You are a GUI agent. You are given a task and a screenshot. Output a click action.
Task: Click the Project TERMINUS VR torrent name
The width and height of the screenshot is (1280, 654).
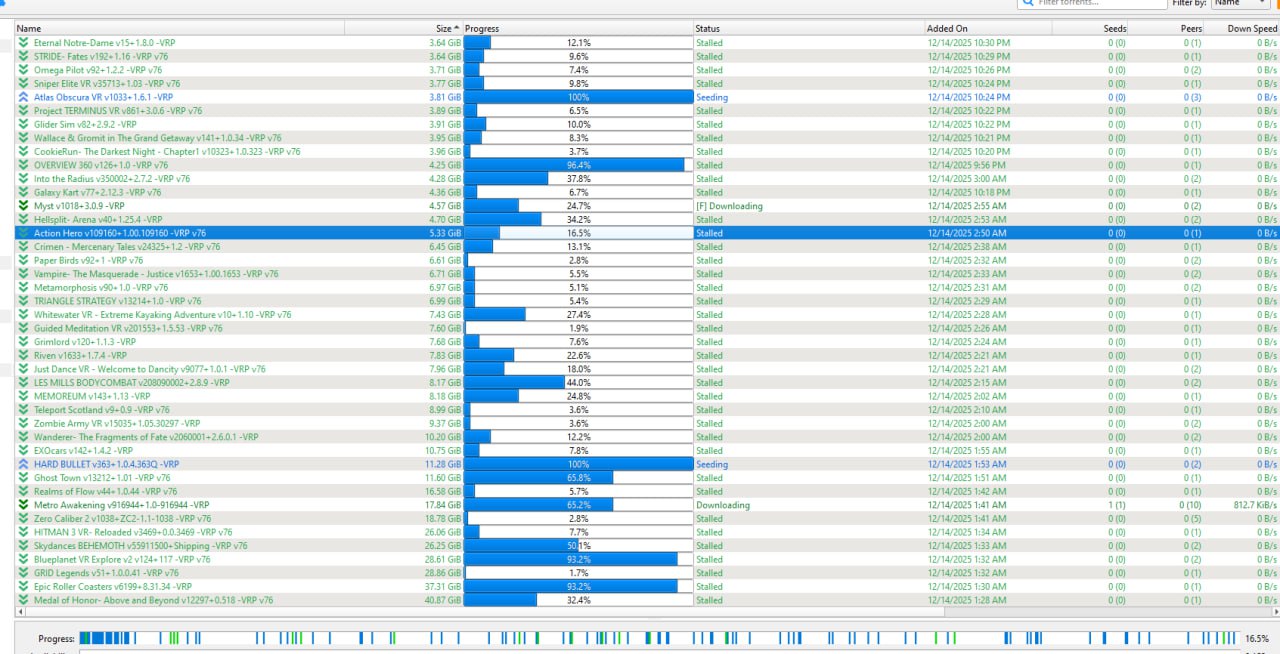tap(118, 111)
